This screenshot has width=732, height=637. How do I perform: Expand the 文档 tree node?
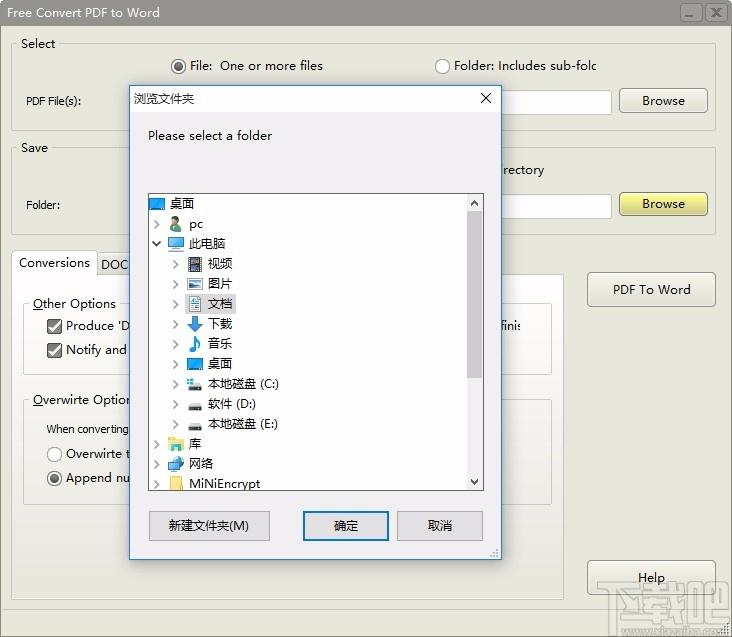click(176, 304)
